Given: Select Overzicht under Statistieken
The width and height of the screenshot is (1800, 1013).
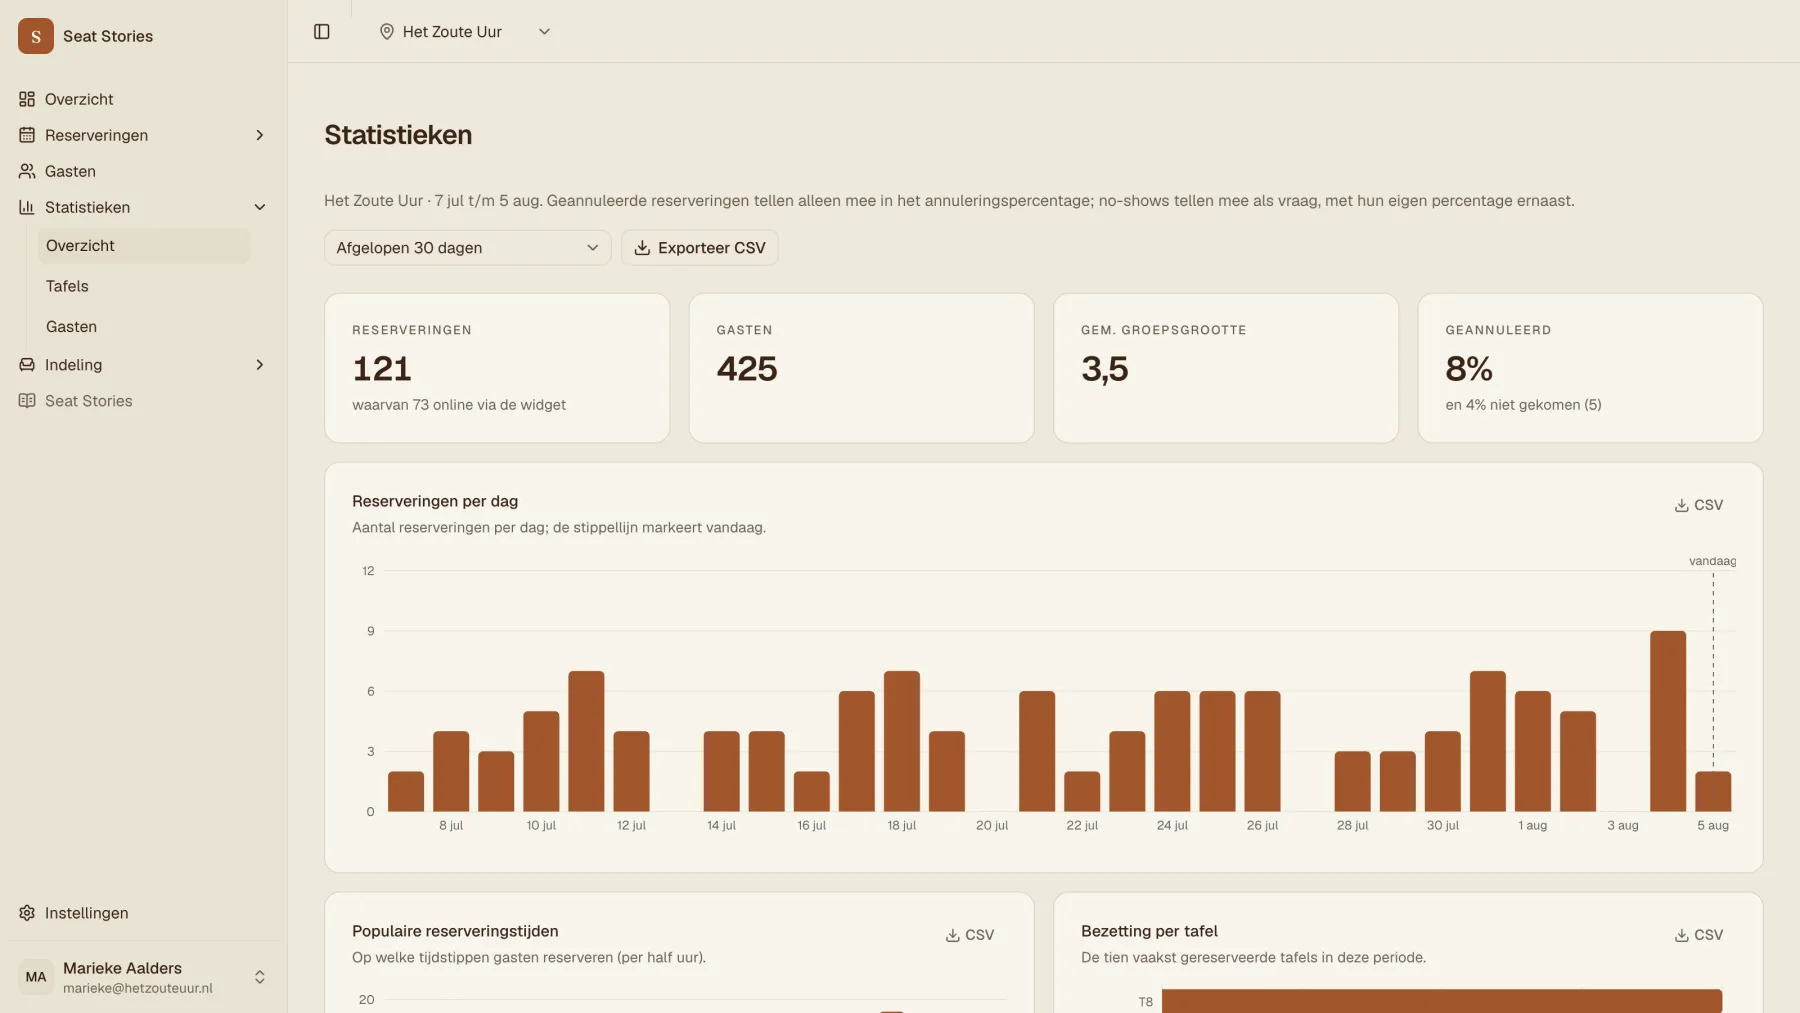Looking at the screenshot, I should click(x=144, y=246).
